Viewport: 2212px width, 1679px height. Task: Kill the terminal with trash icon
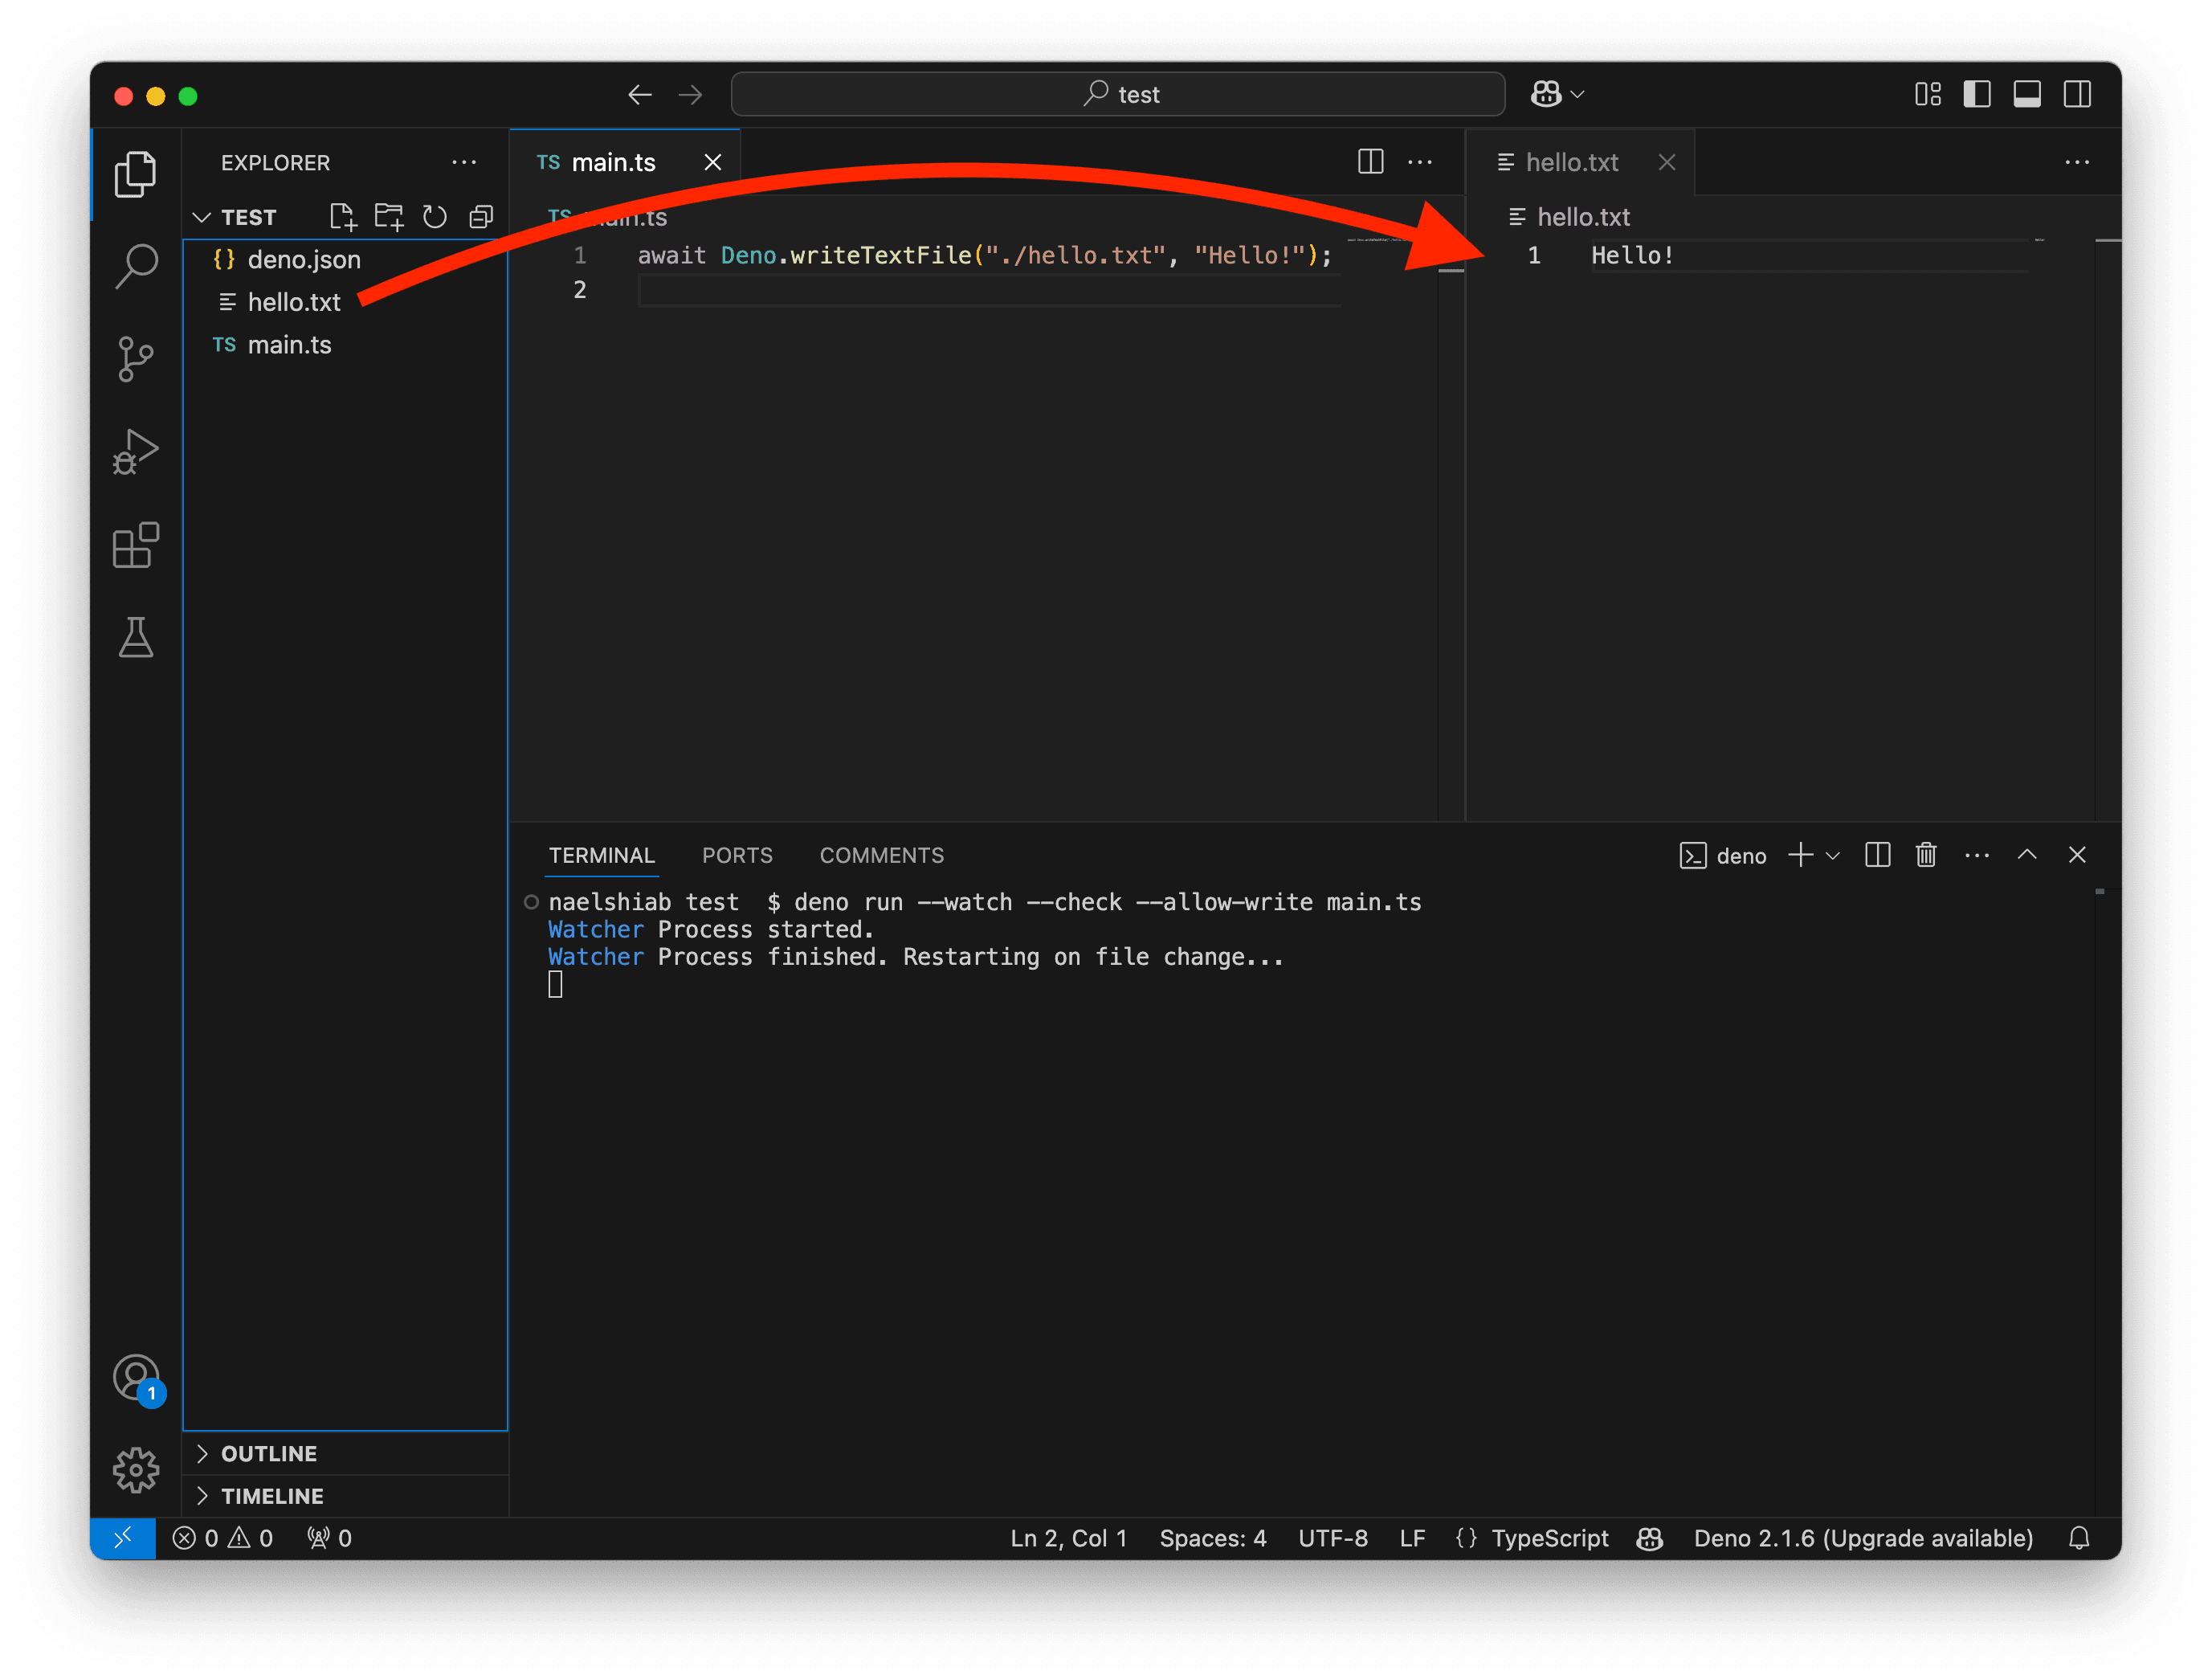[1926, 855]
